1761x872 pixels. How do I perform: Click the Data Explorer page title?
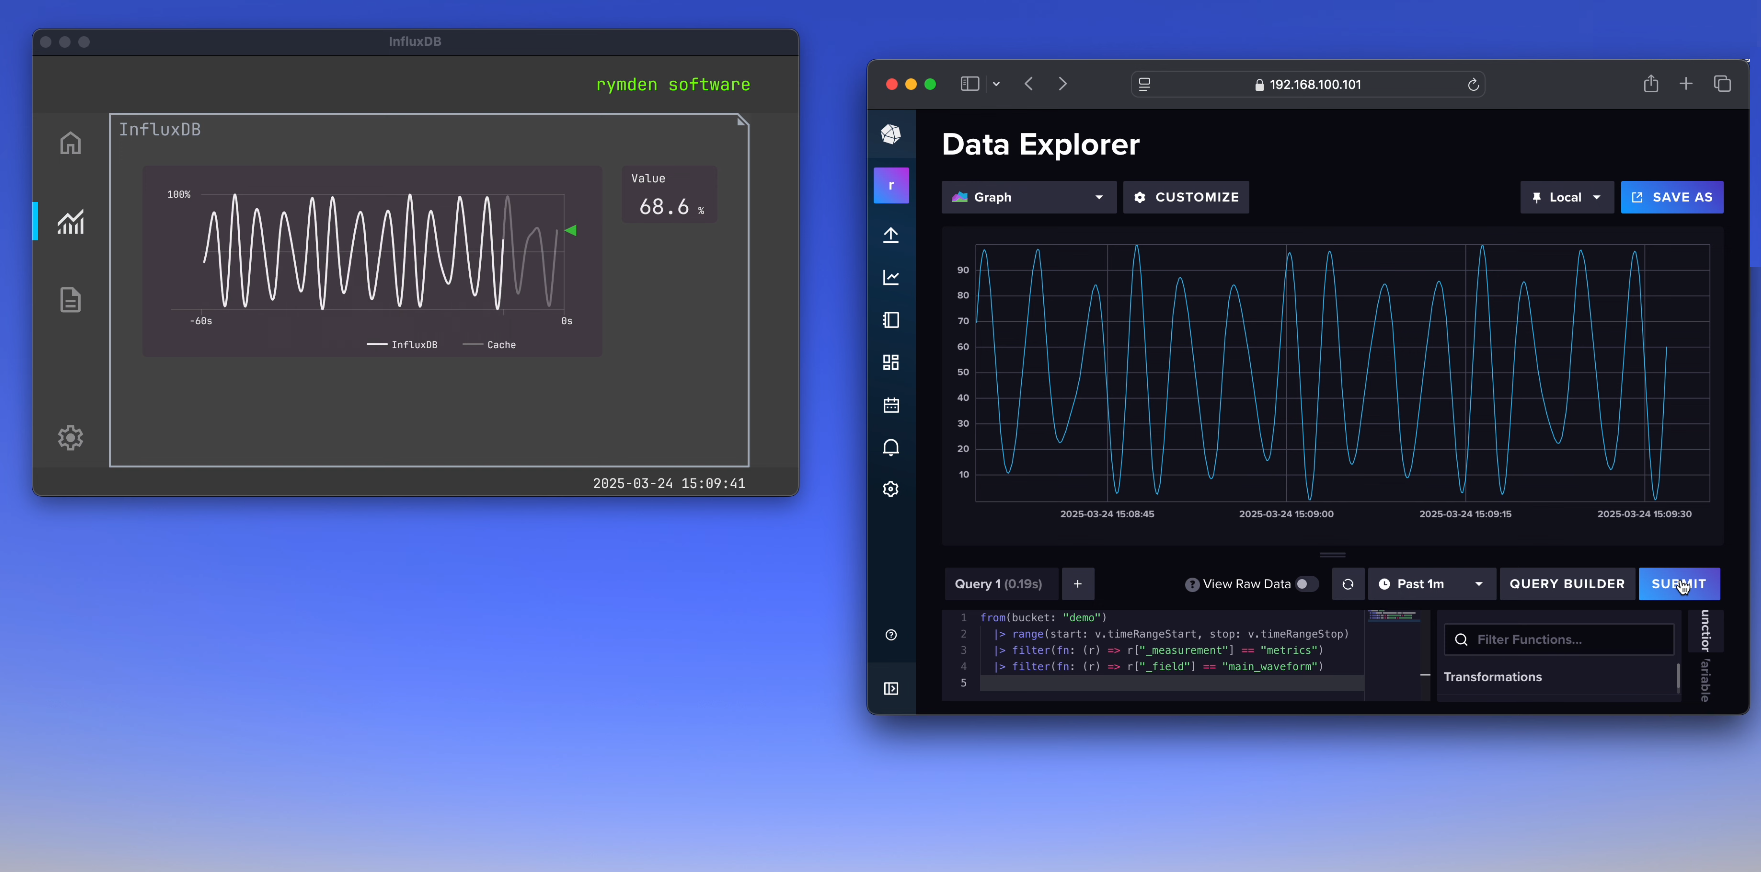[x=1040, y=145]
